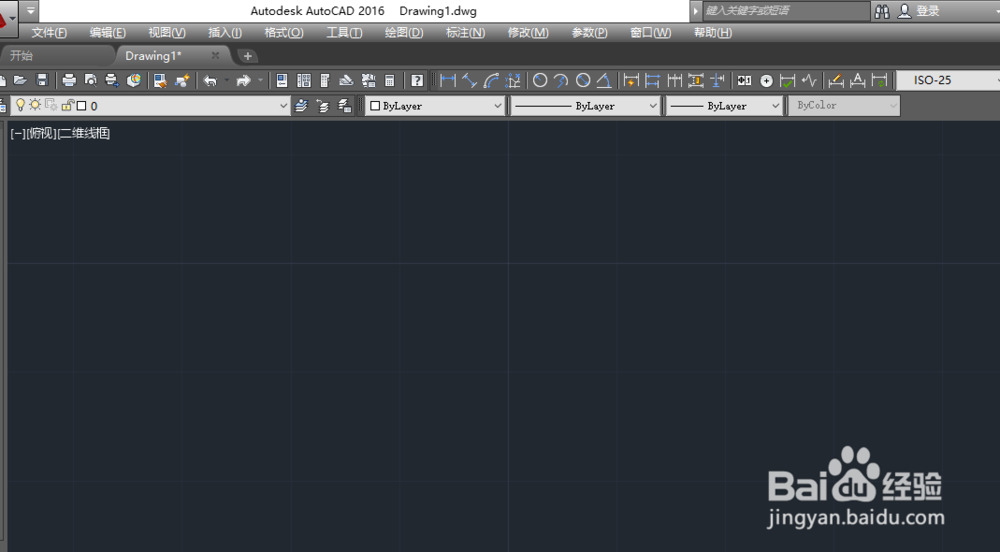Undo the last action
This screenshot has height=552, width=1000.
point(210,80)
